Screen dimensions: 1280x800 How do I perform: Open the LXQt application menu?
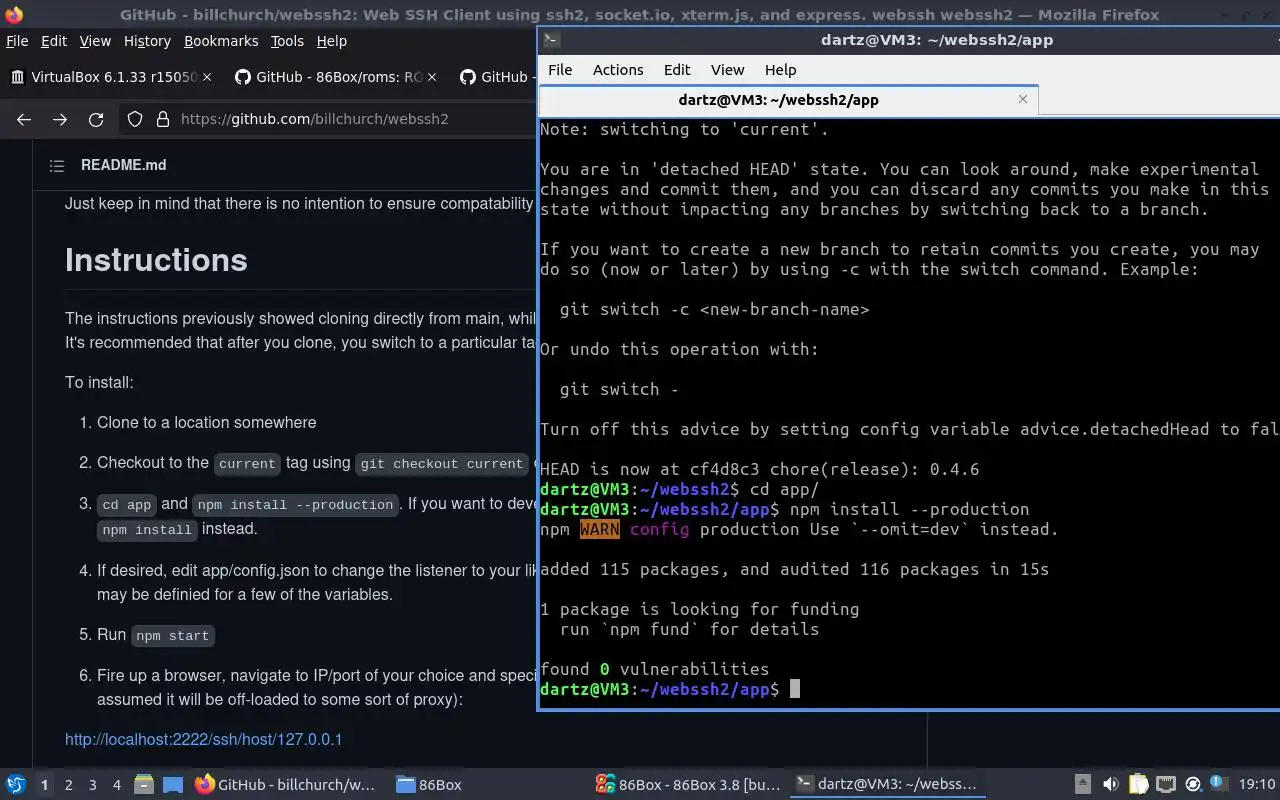15,784
